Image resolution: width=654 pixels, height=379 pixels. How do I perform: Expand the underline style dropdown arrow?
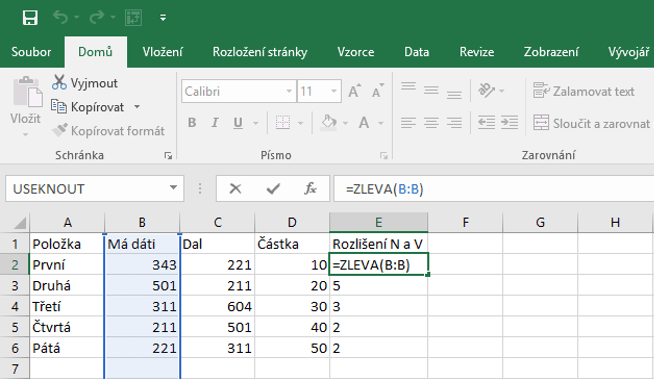[256, 123]
